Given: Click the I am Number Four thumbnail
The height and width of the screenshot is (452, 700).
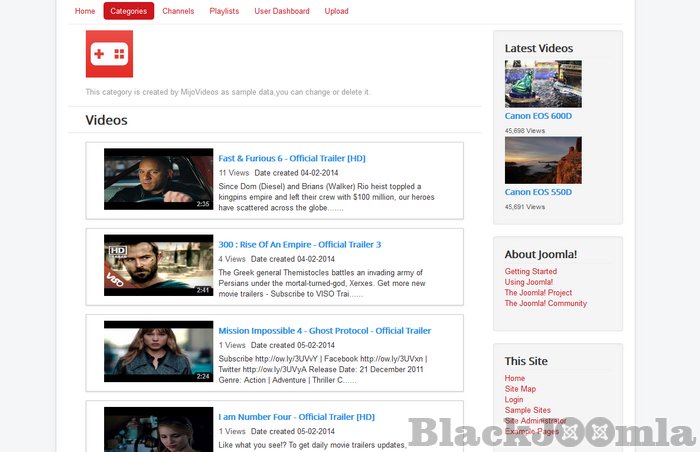Looking at the screenshot, I should pyautogui.click(x=158, y=430).
